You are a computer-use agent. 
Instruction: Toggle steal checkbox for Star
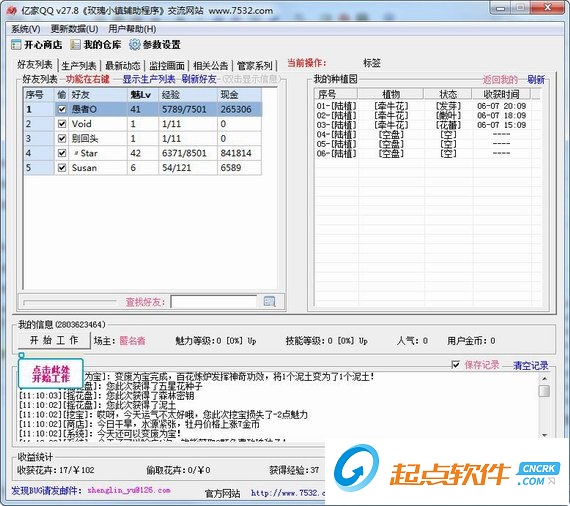(62, 153)
